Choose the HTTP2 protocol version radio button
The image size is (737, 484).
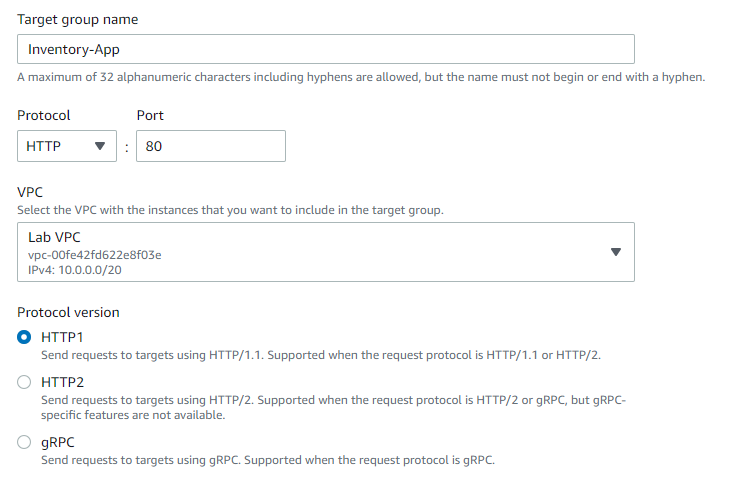tap(24, 382)
